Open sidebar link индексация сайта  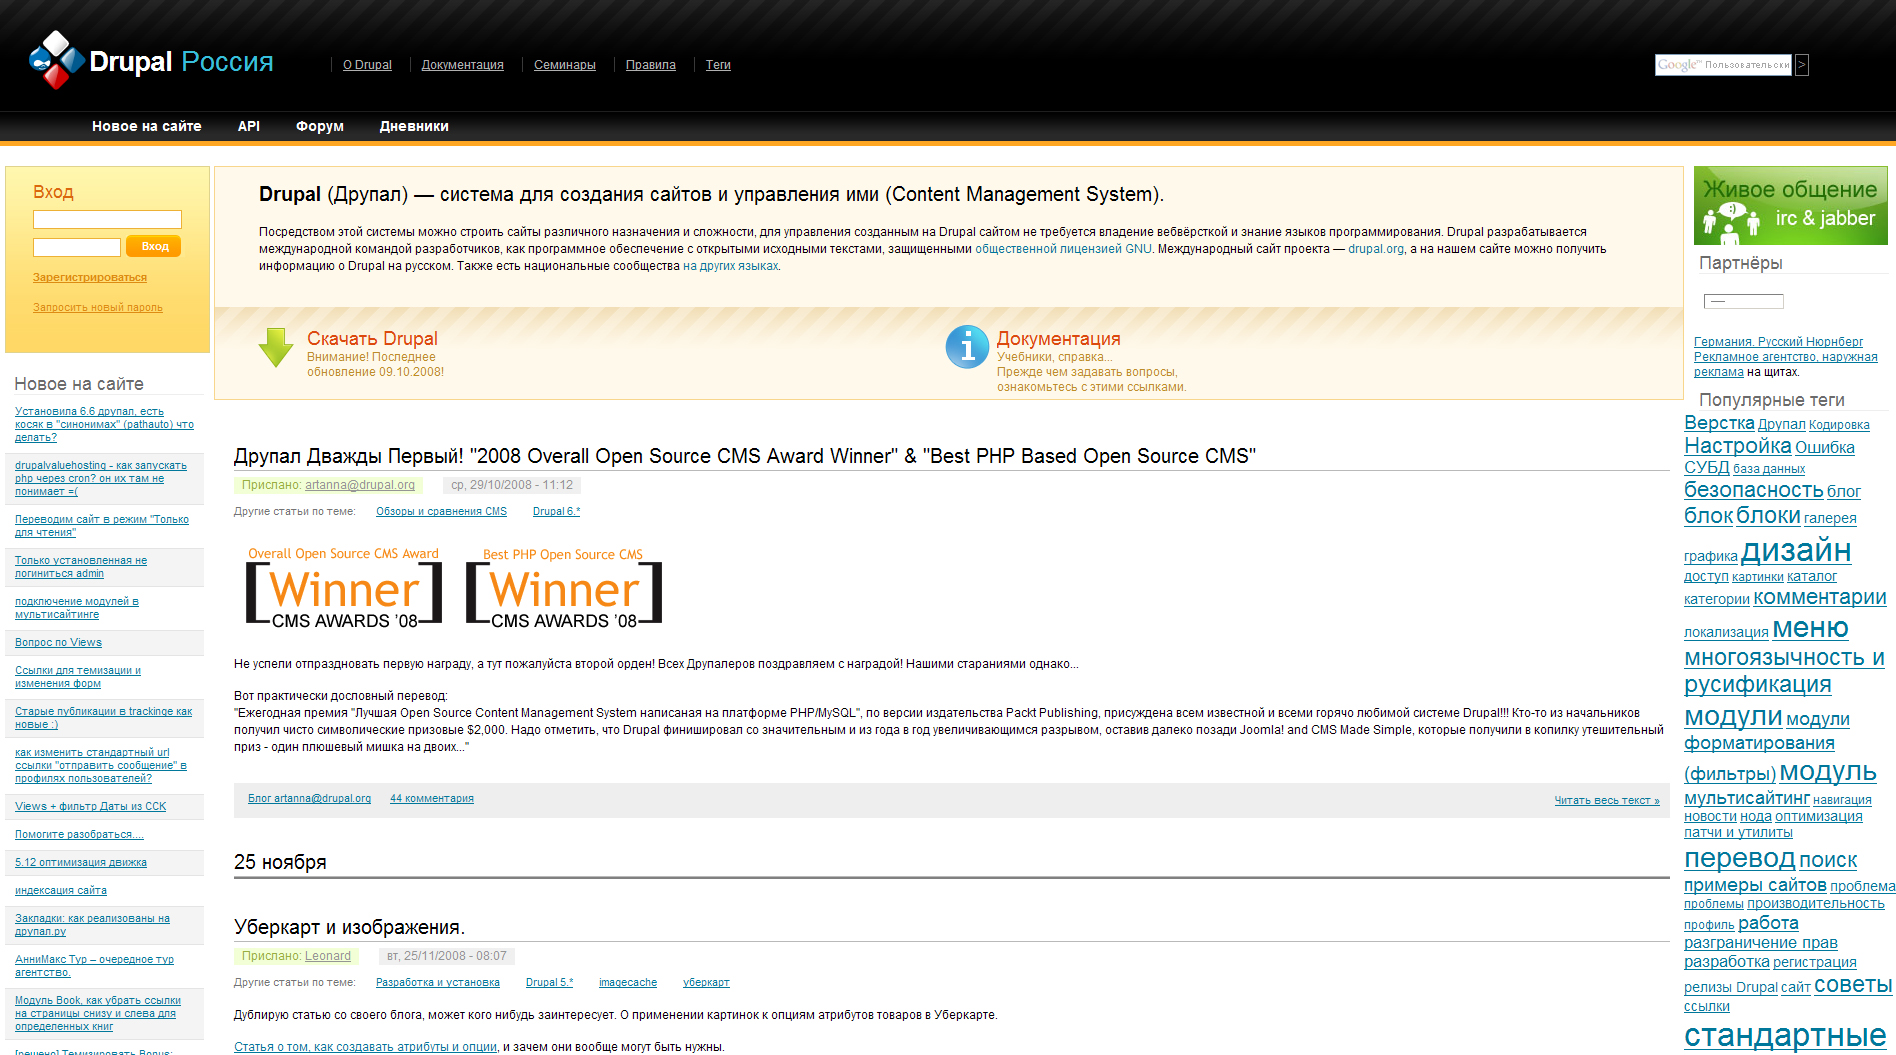(61, 890)
